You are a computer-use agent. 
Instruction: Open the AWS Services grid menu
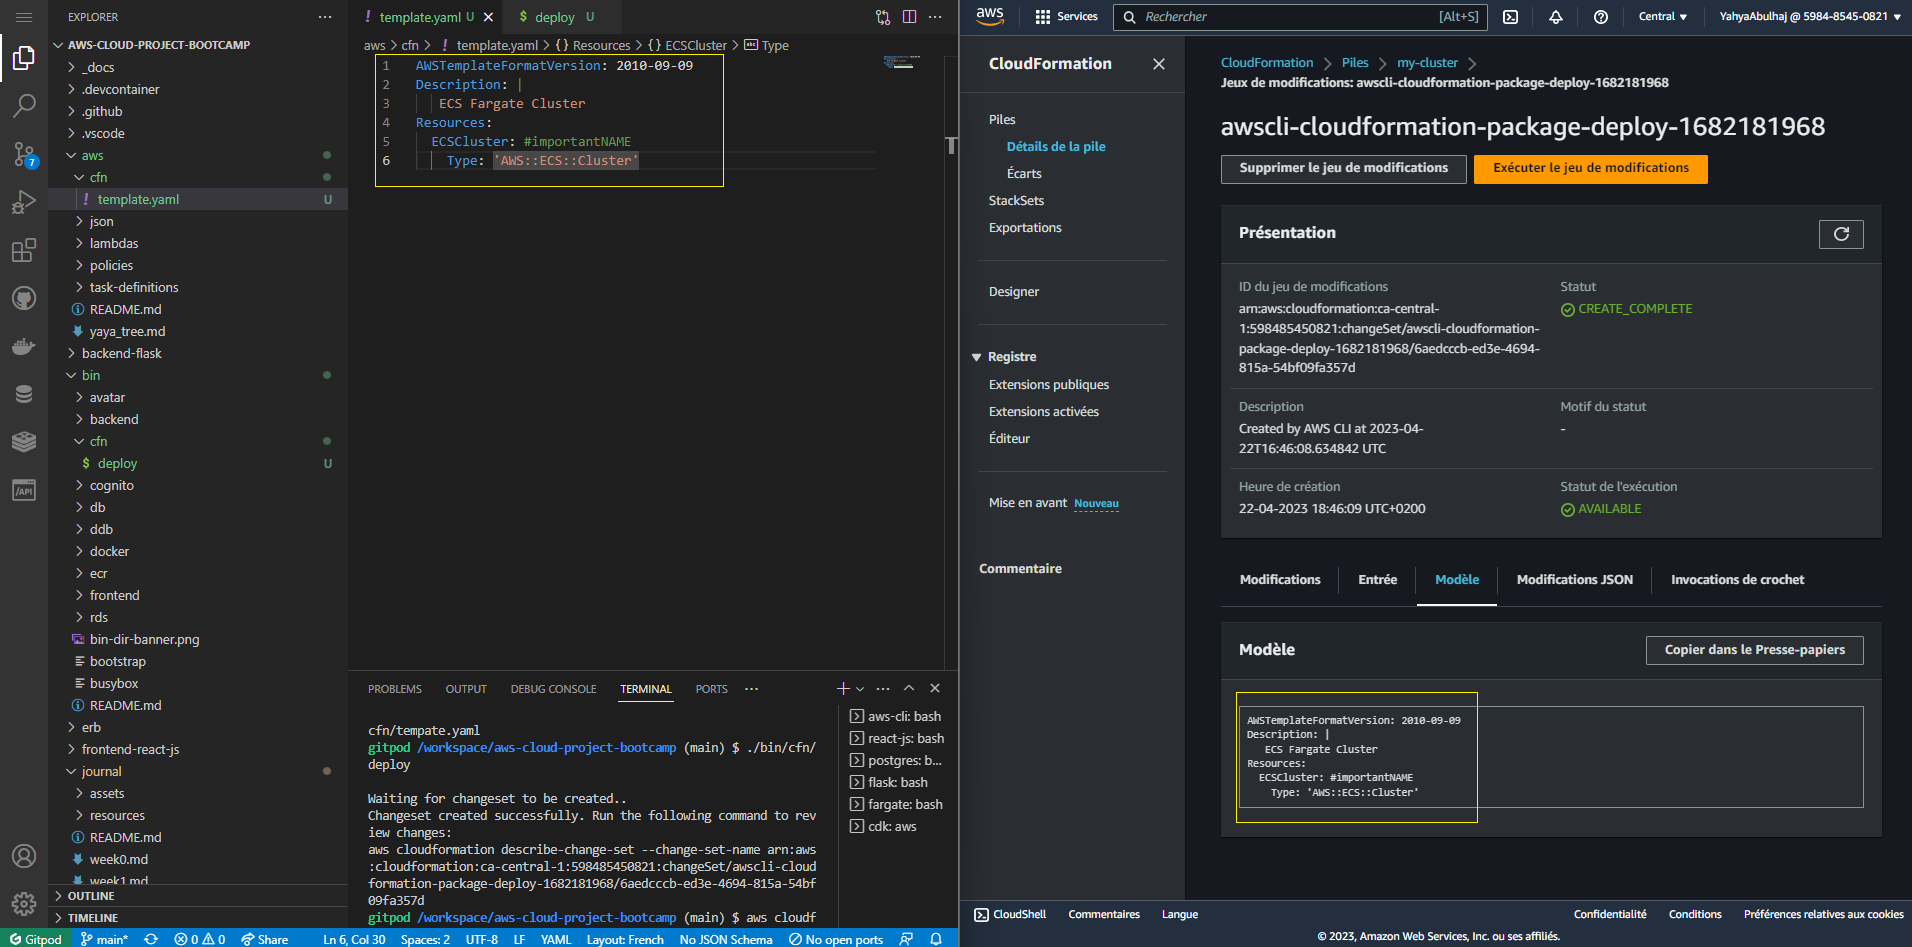(1066, 16)
